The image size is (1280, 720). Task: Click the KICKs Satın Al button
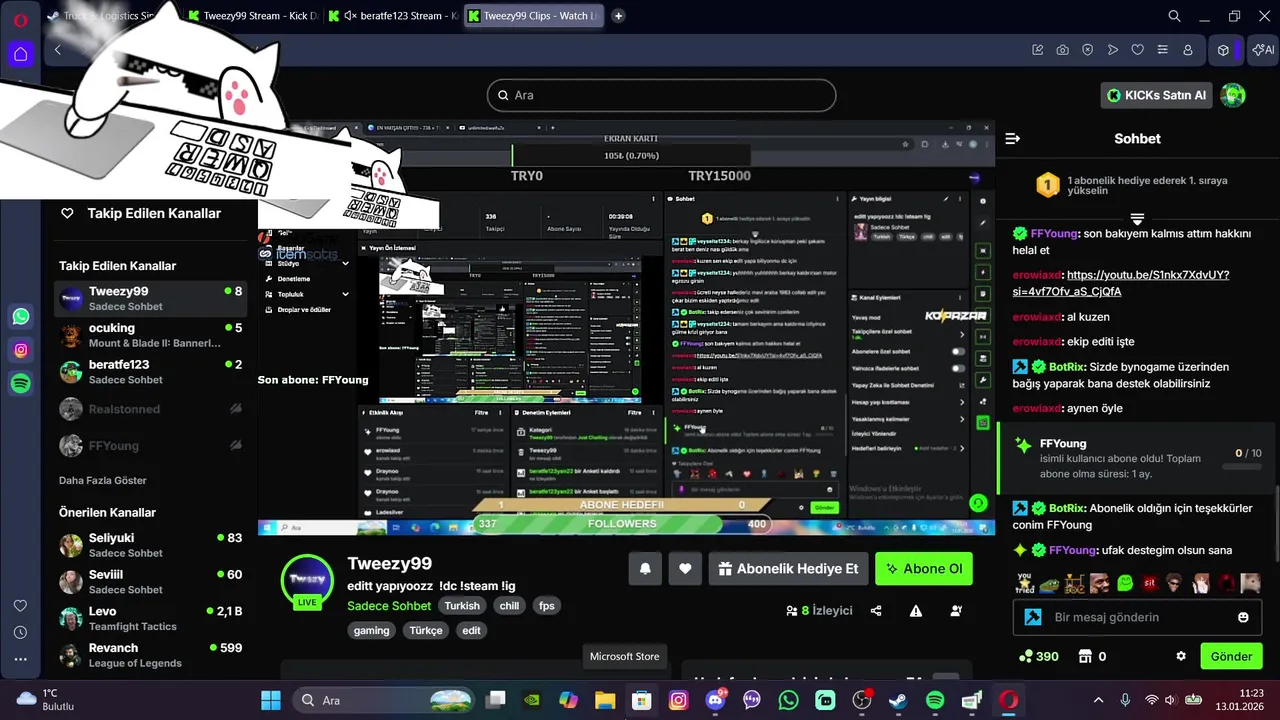point(1158,95)
